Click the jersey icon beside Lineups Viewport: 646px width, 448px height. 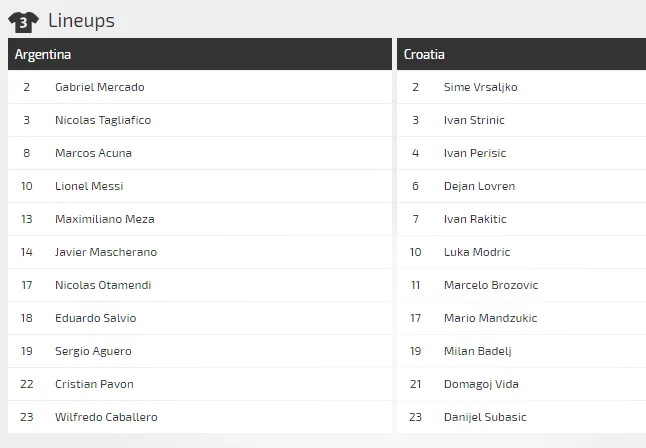[23, 20]
